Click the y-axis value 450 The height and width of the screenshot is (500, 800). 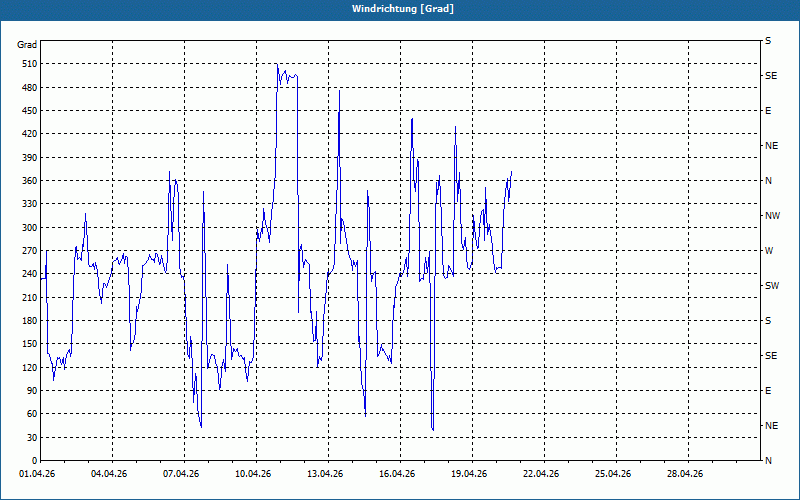click(30, 111)
